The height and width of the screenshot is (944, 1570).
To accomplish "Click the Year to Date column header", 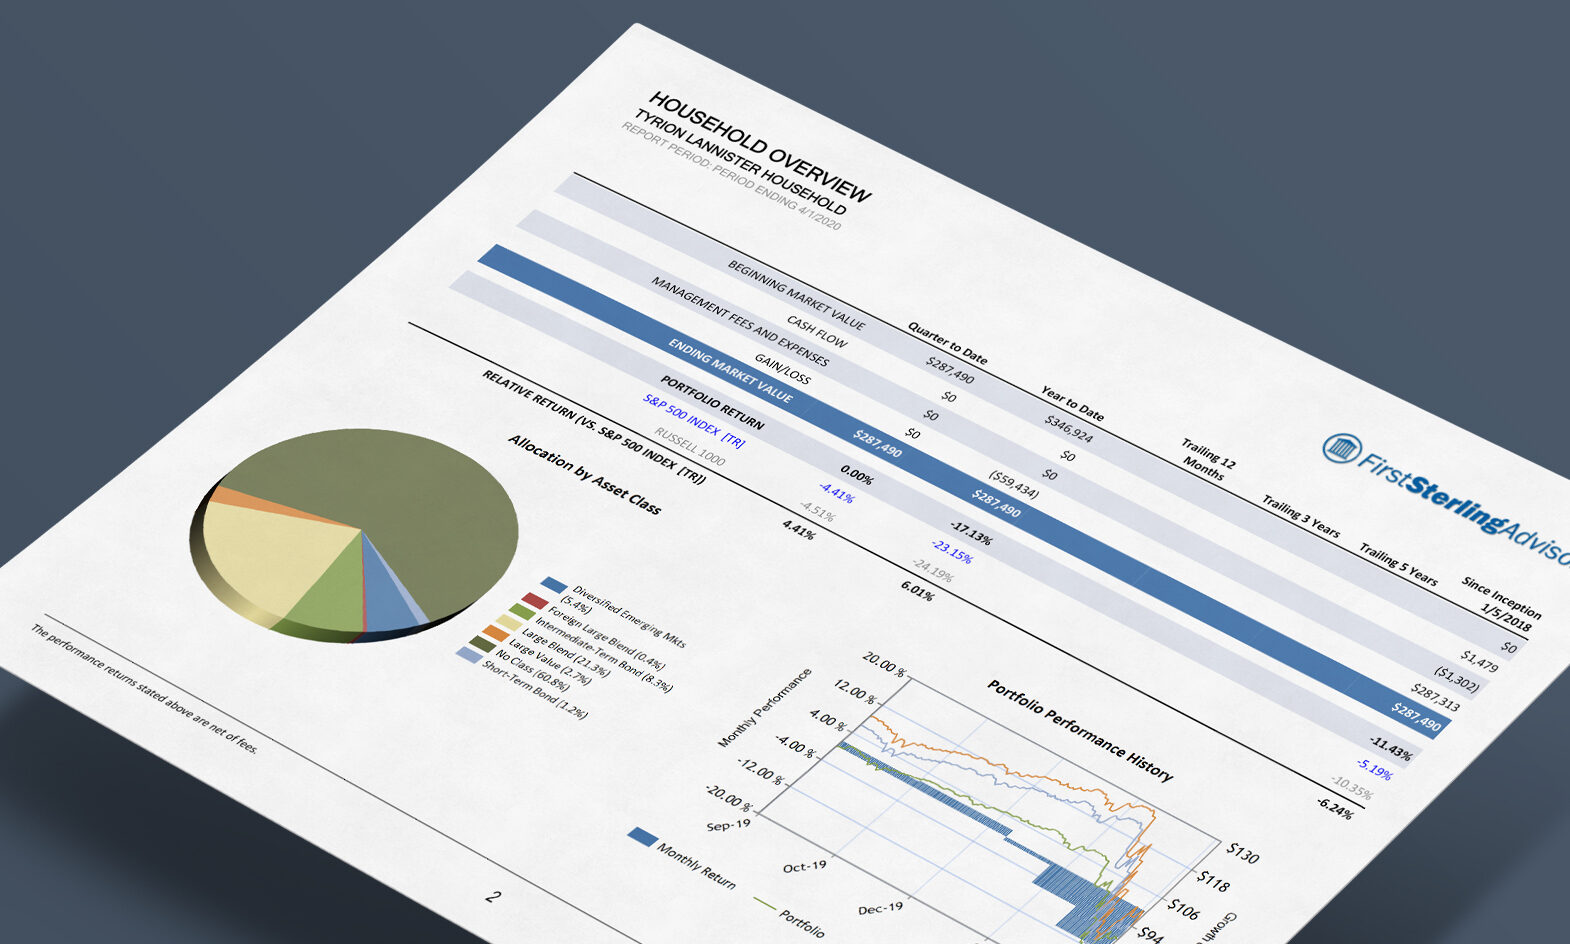I will point(1072,403).
